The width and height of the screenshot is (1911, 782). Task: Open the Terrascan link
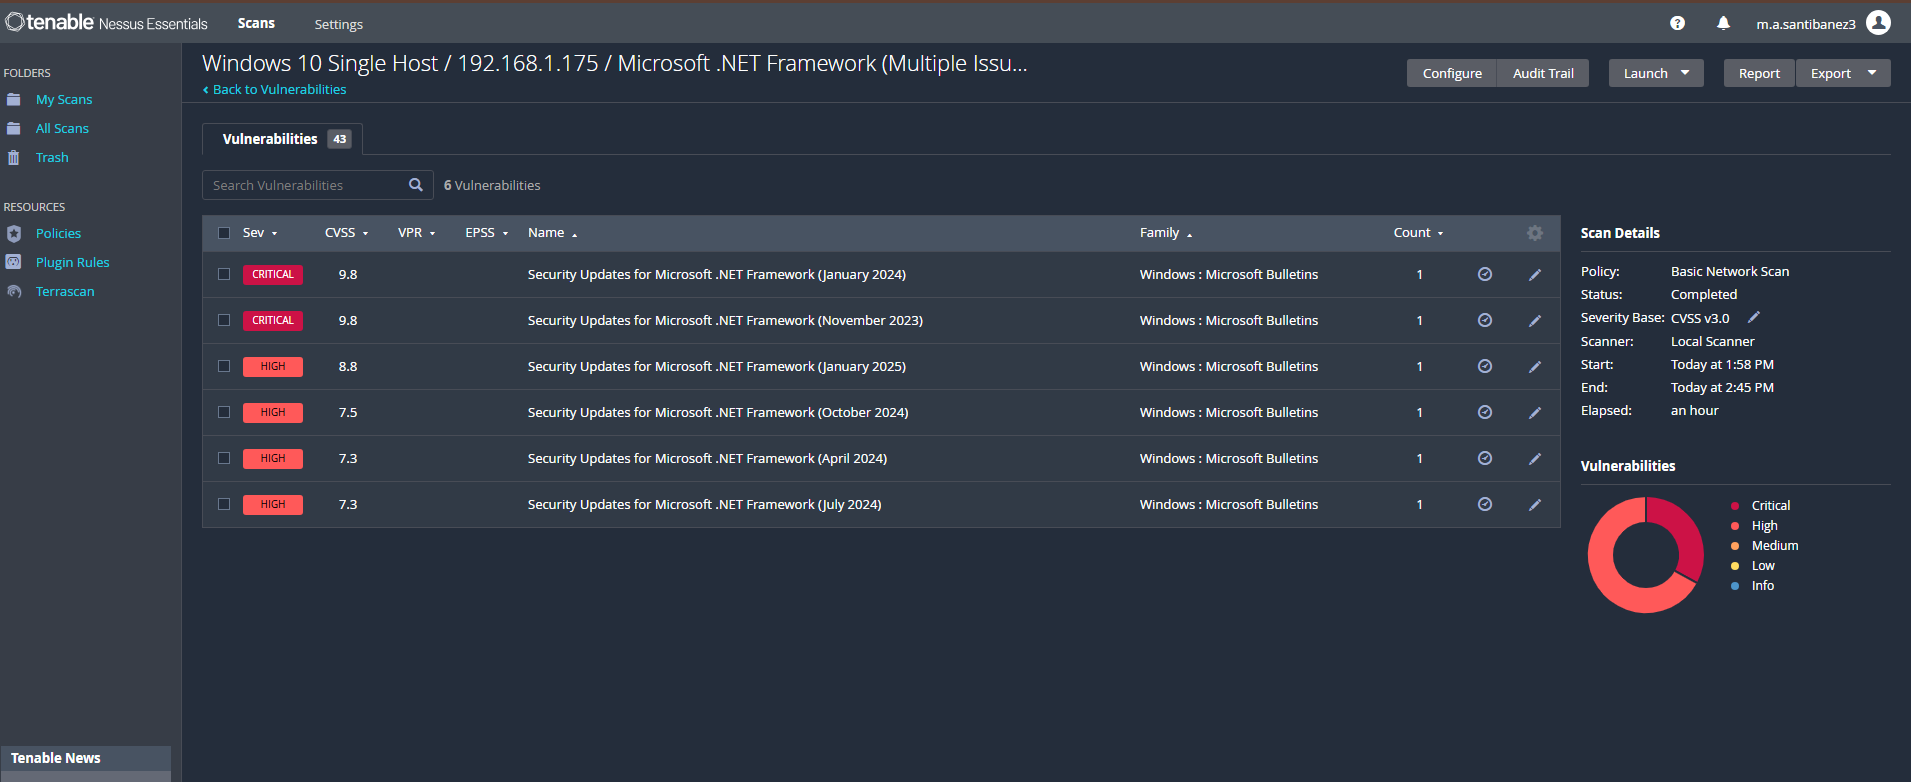[65, 291]
